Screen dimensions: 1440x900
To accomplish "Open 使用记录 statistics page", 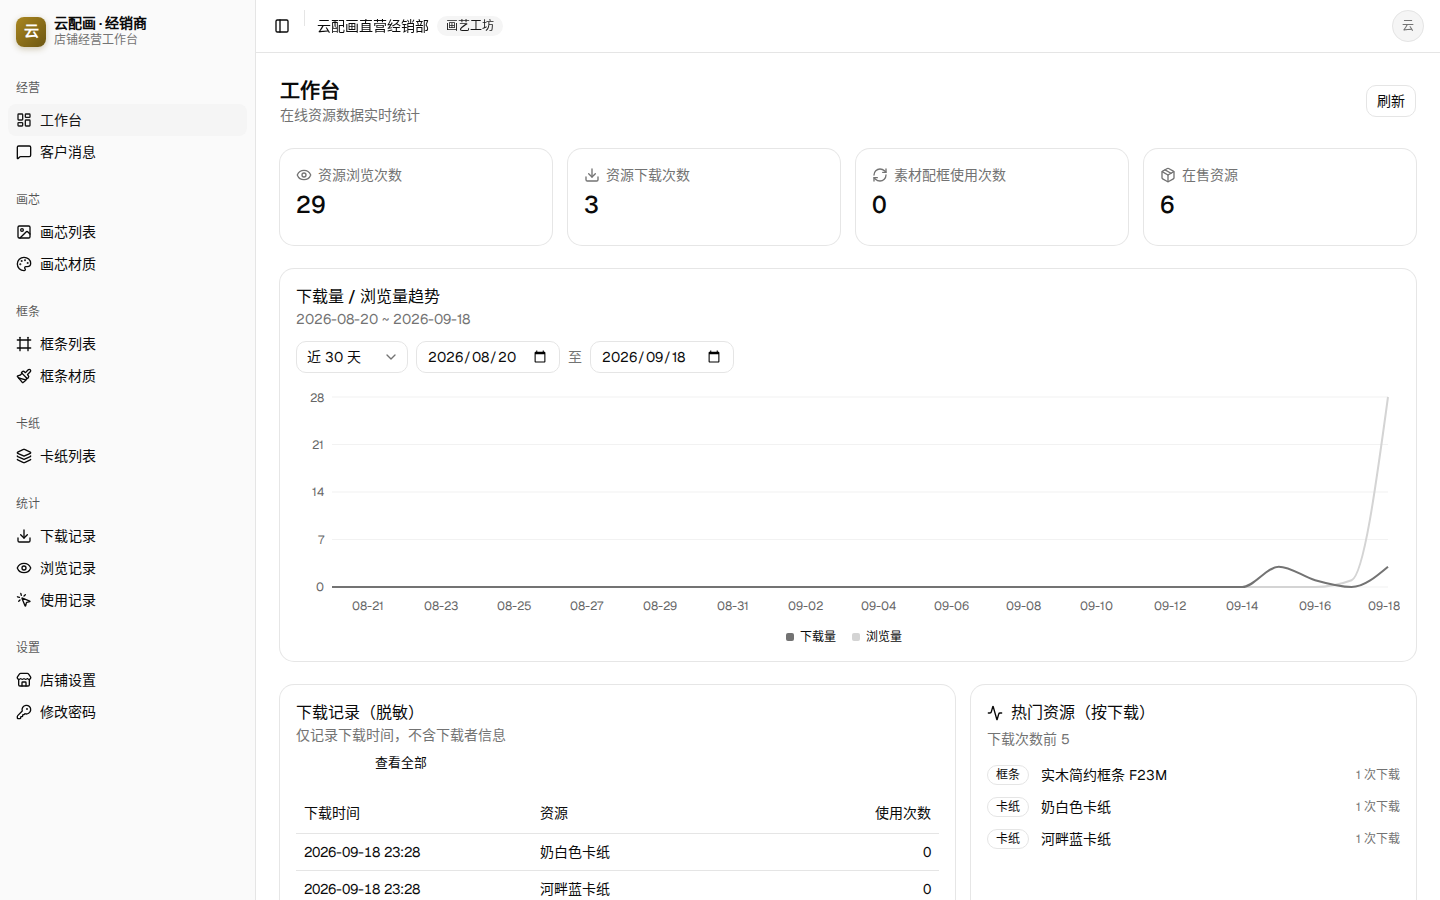I will pos(127,600).
